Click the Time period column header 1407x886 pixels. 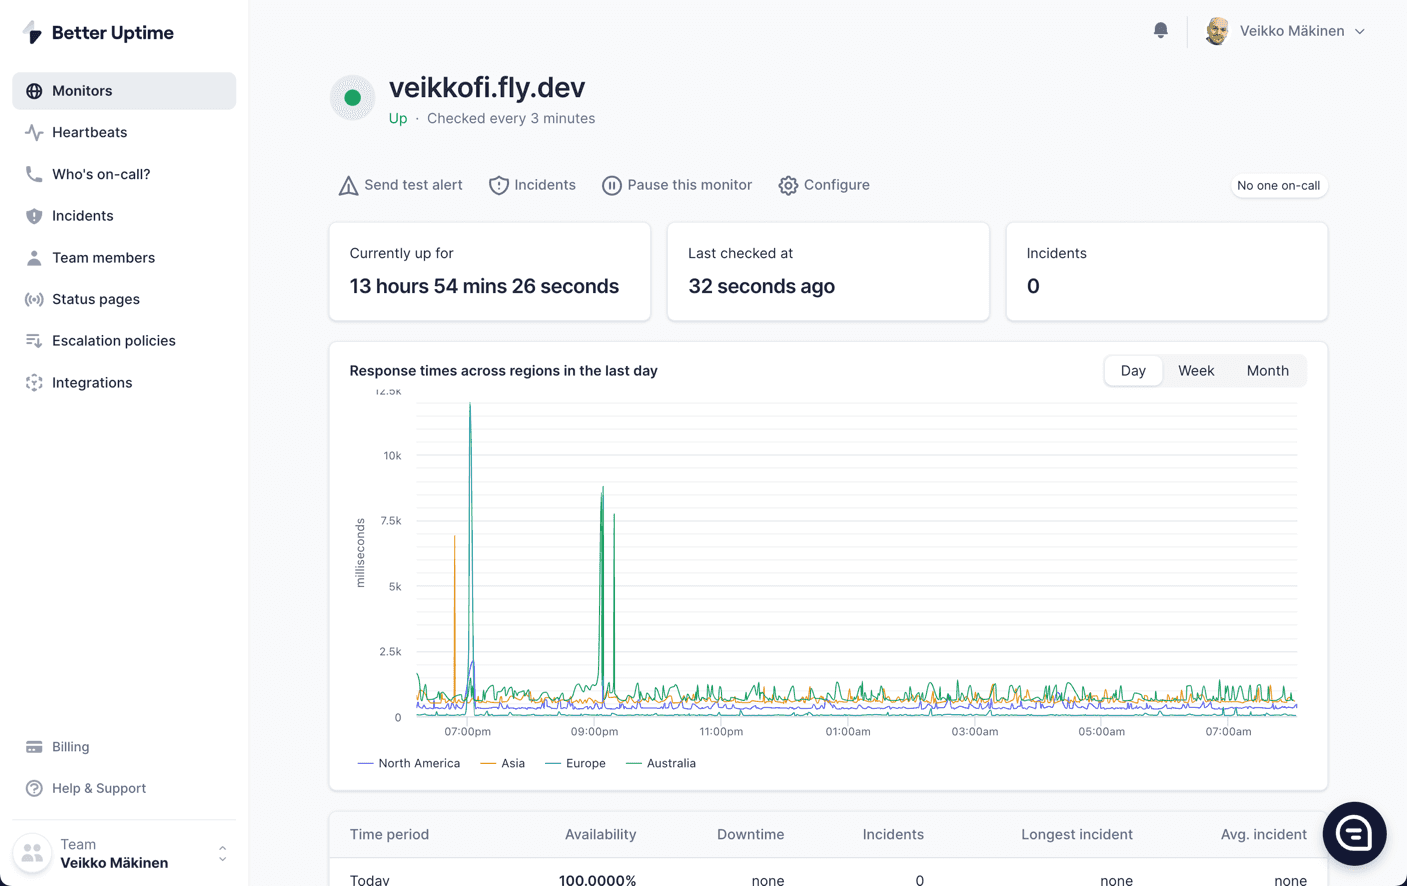[389, 835]
